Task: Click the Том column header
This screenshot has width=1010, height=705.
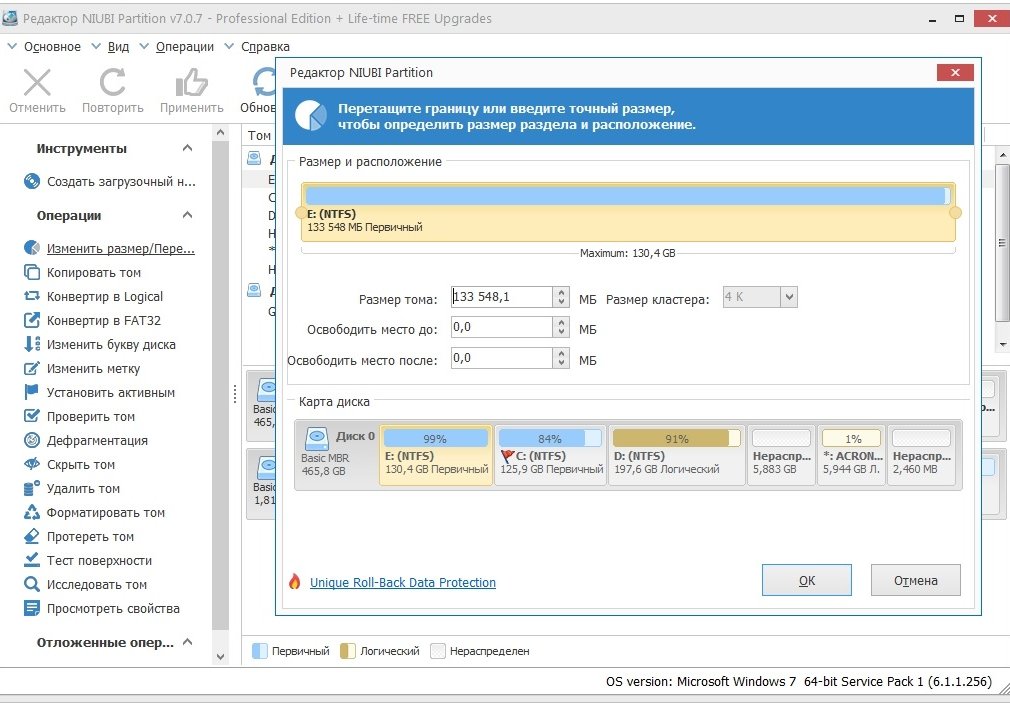Action: (x=259, y=135)
